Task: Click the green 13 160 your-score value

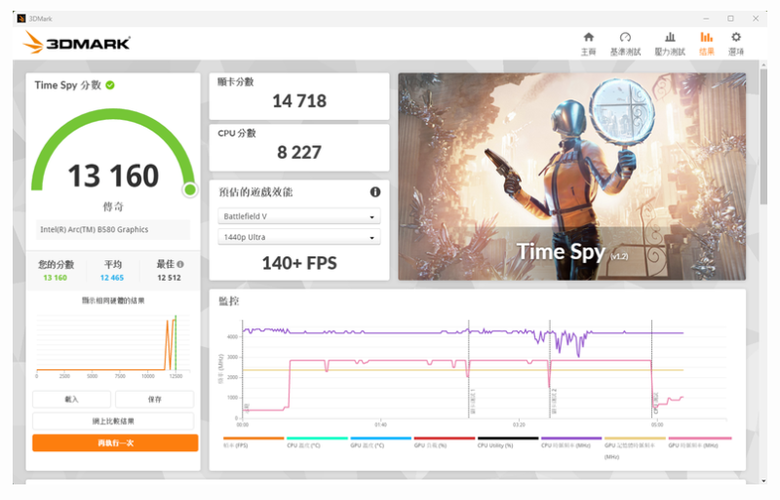Action: point(55,278)
